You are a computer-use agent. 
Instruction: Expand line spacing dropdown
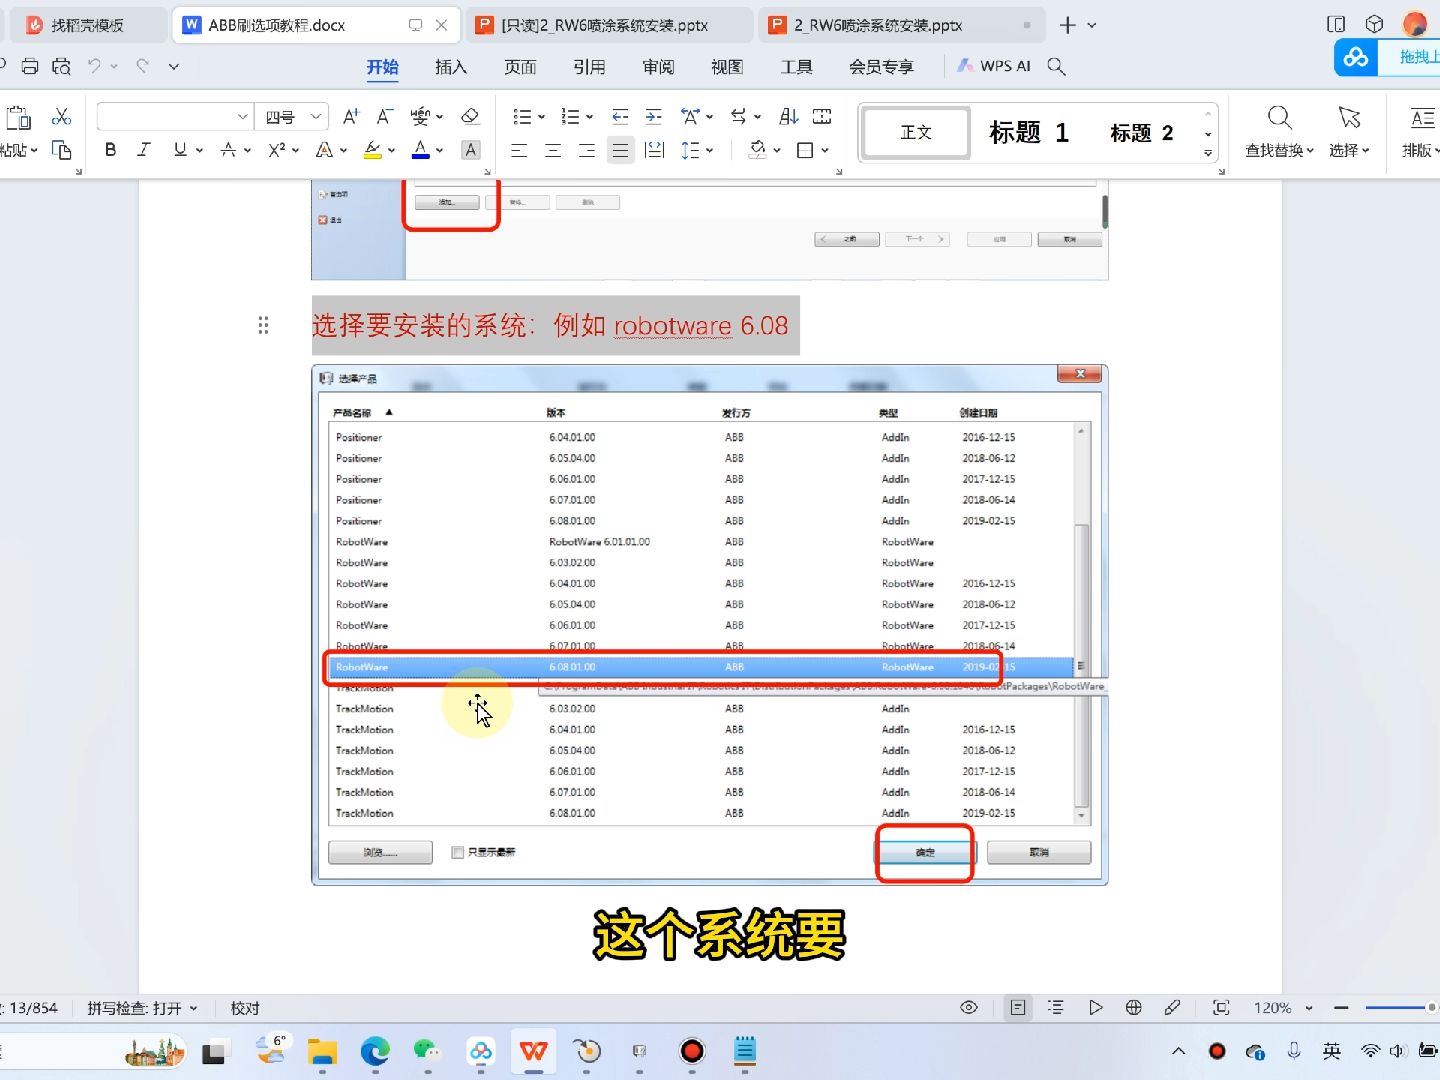(709, 151)
